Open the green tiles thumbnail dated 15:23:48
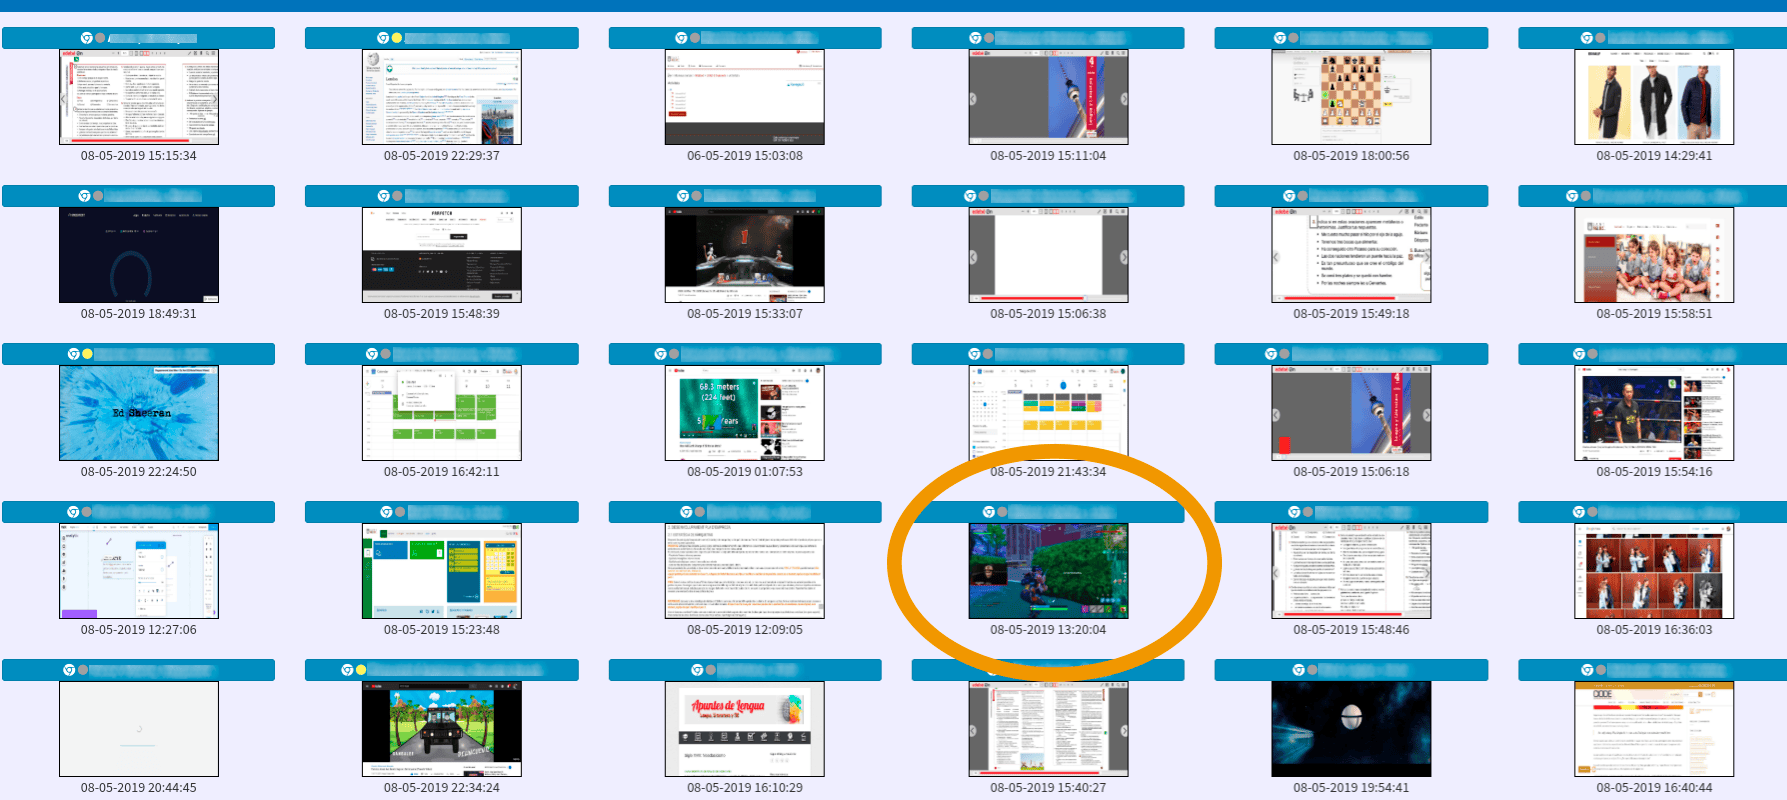The height and width of the screenshot is (800, 1787). click(x=442, y=571)
